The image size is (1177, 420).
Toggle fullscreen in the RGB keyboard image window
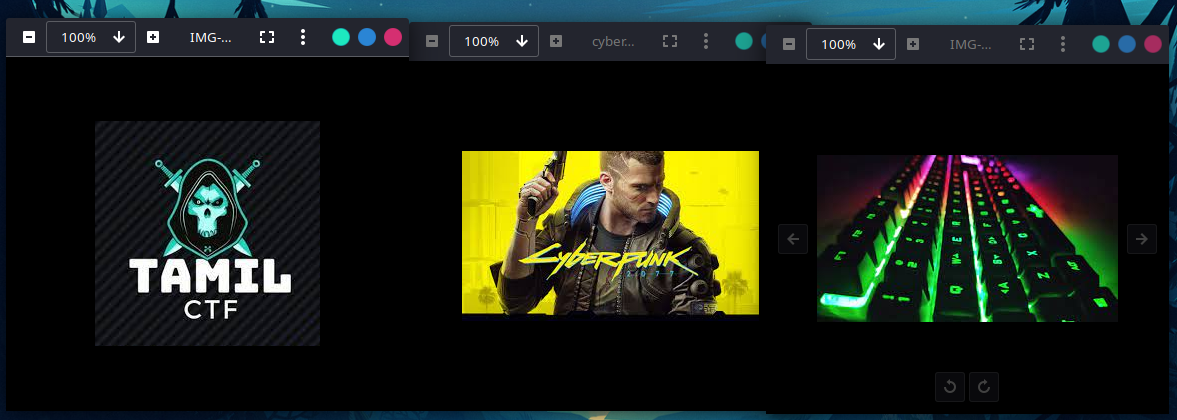(x=1027, y=44)
